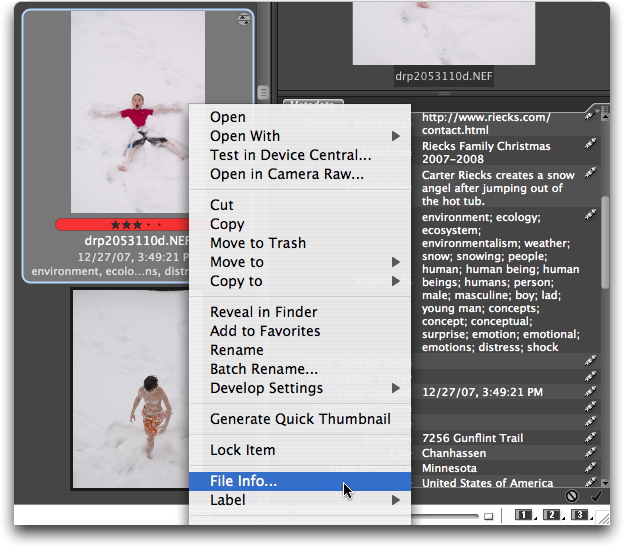
Task: Click the metadata panel vertical scrollbar thumb
Action: pyautogui.click(x=605, y=242)
